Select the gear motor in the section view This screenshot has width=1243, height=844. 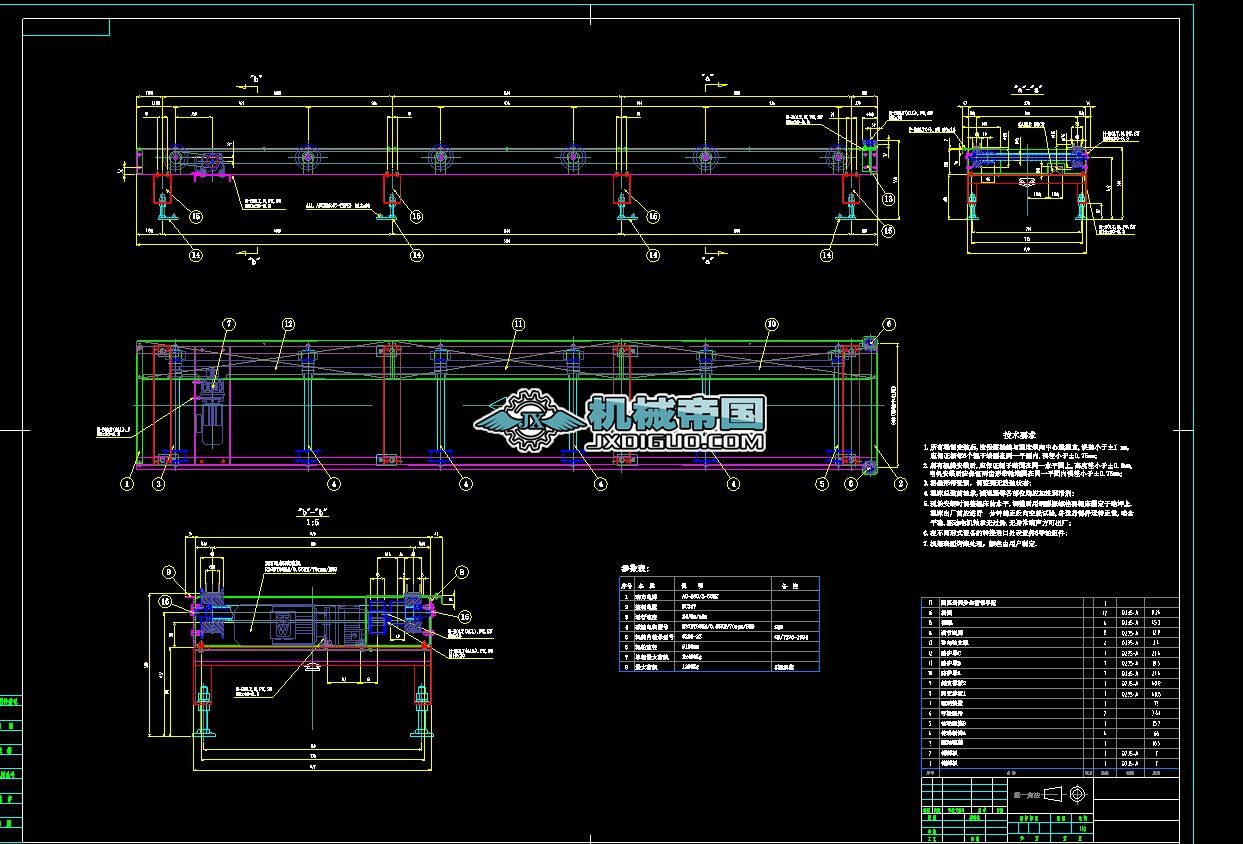tap(300, 624)
